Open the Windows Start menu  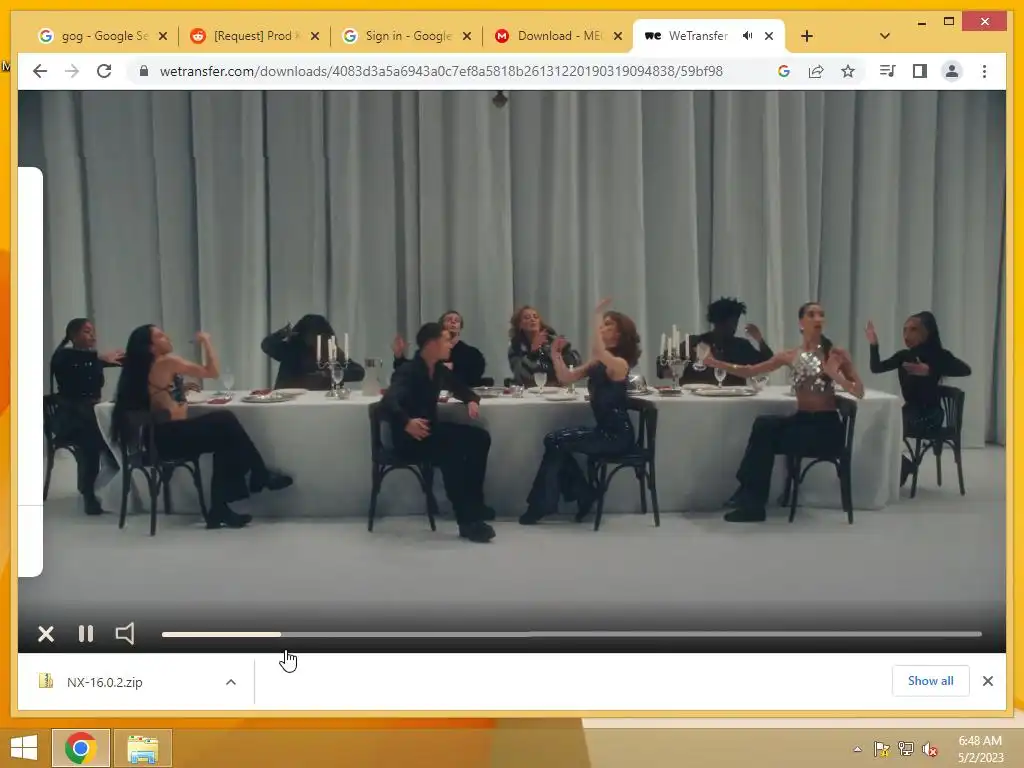click(24, 748)
